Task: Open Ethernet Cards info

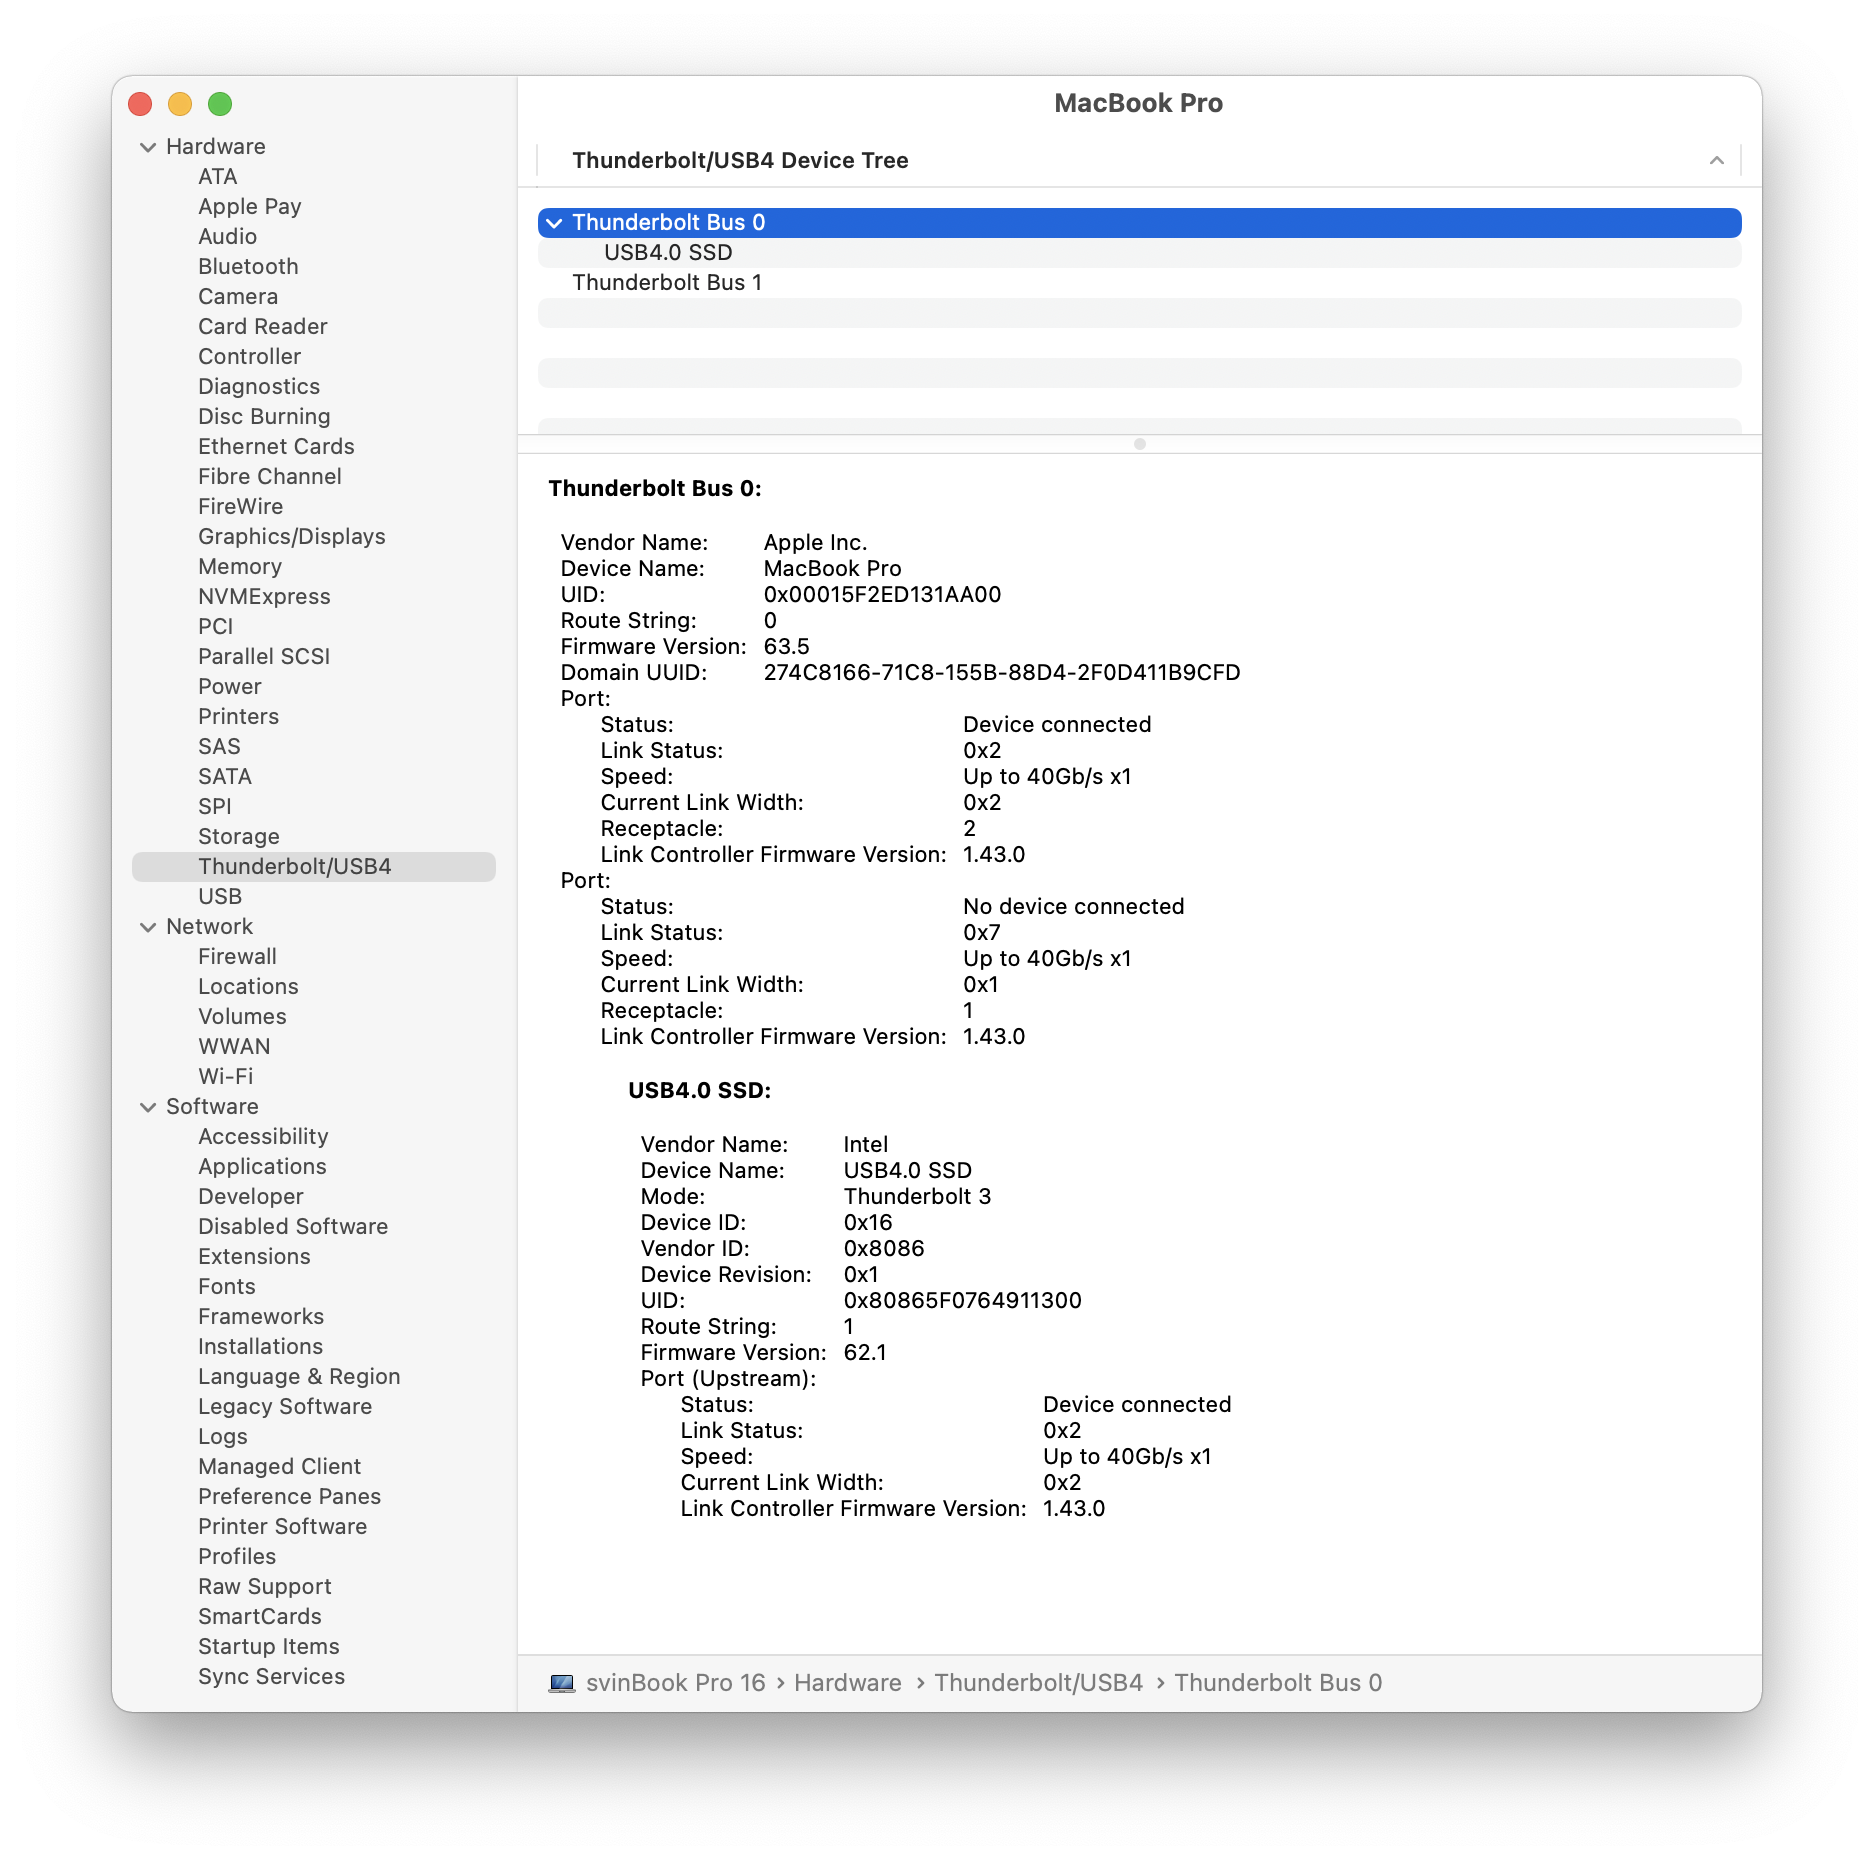Action: point(276,447)
